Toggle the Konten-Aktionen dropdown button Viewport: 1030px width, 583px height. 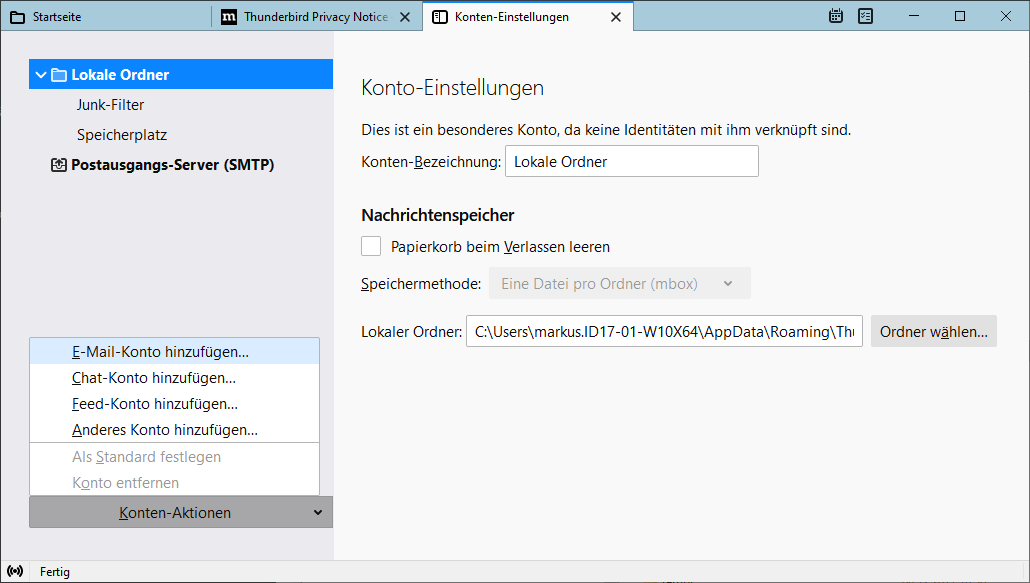coord(181,513)
